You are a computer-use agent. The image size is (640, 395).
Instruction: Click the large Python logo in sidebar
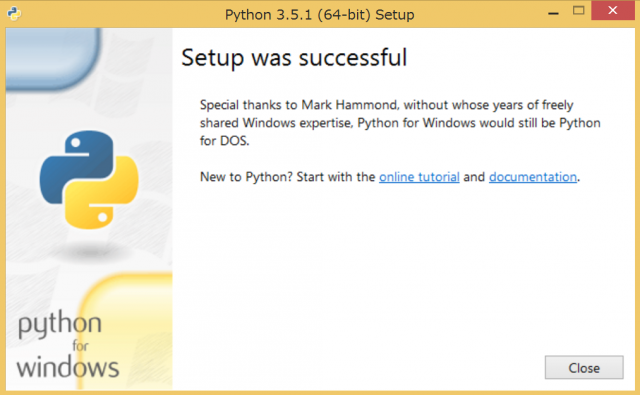89,180
